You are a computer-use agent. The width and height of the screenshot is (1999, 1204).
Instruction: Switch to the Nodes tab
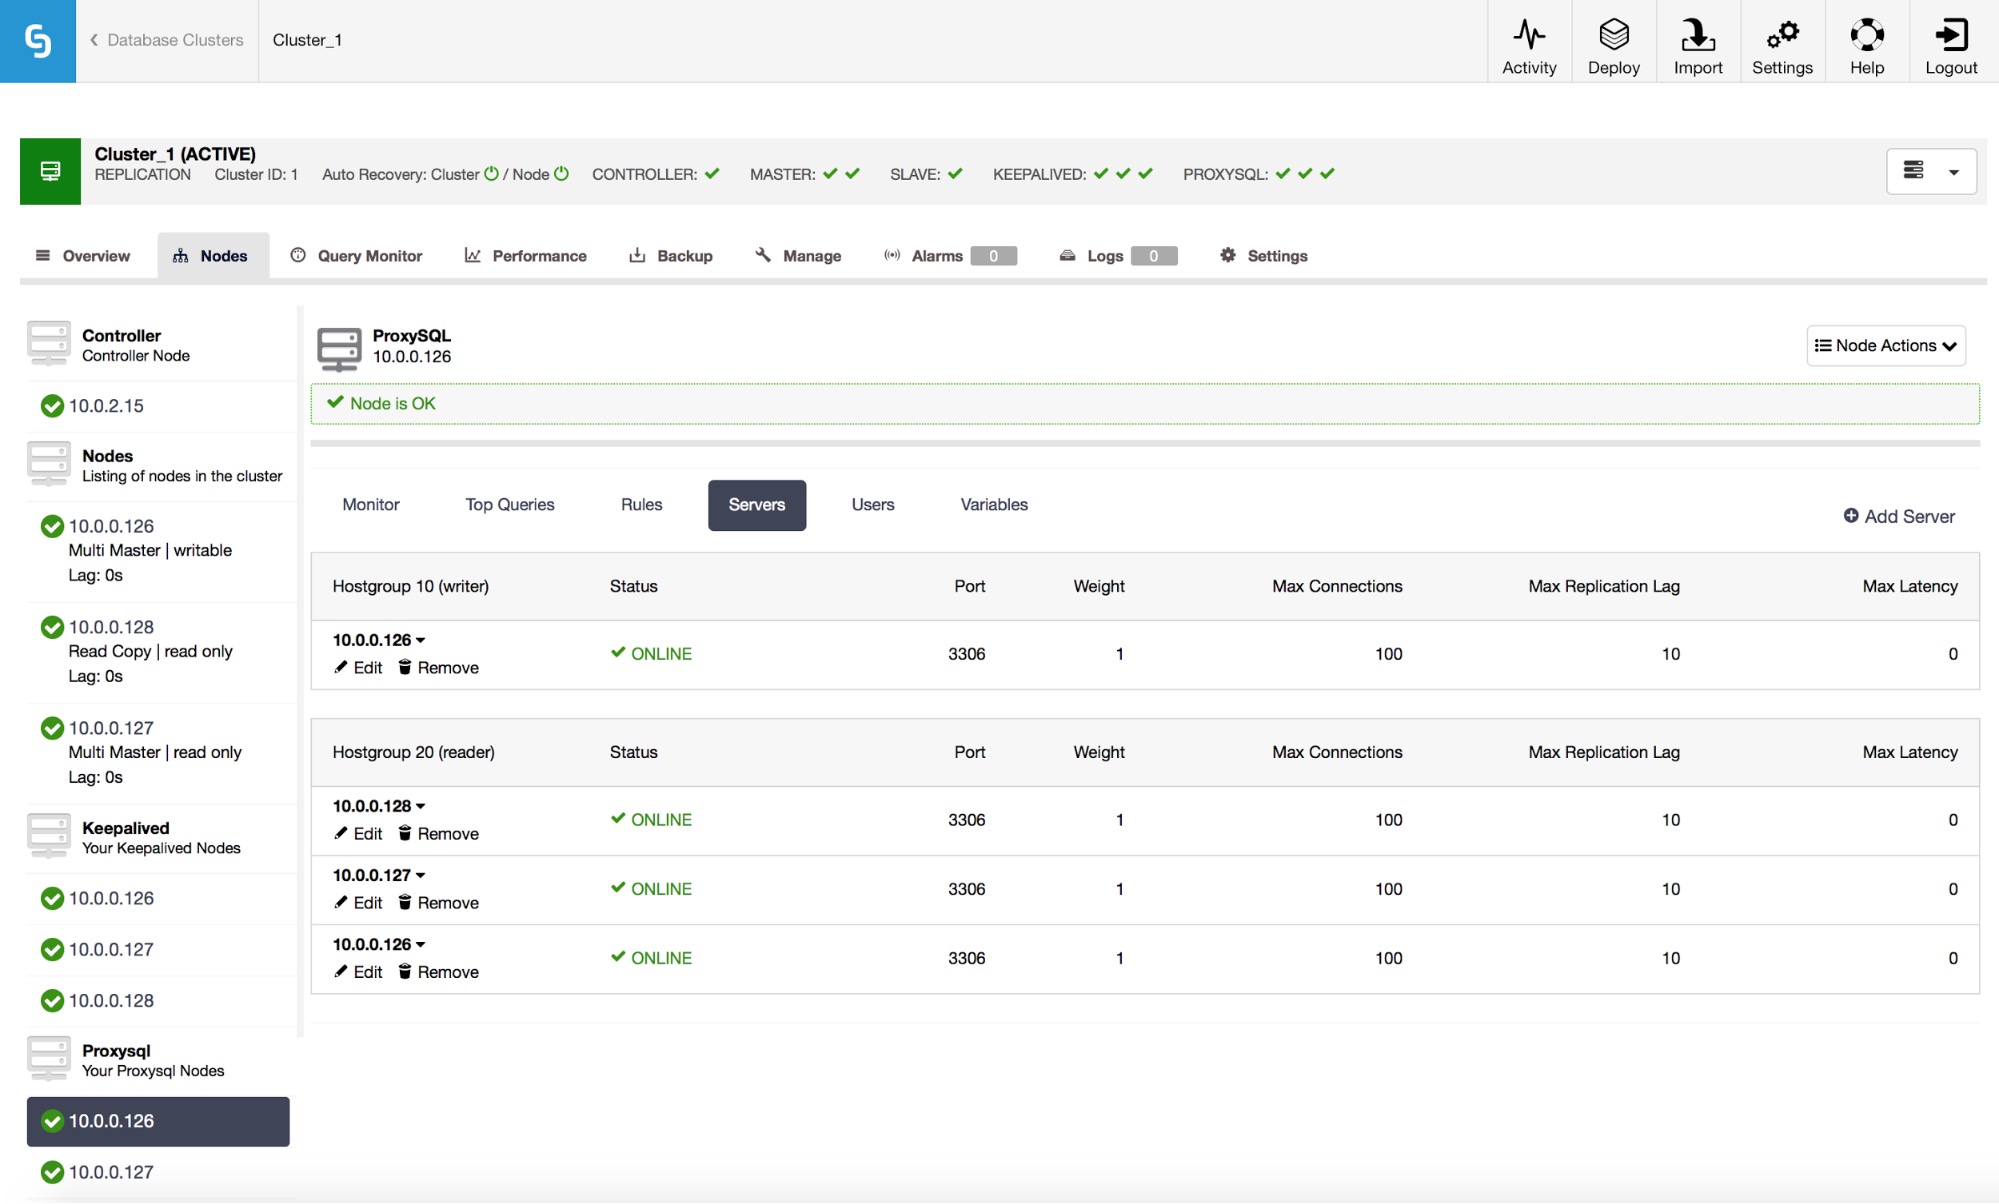click(x=212, y=256)
